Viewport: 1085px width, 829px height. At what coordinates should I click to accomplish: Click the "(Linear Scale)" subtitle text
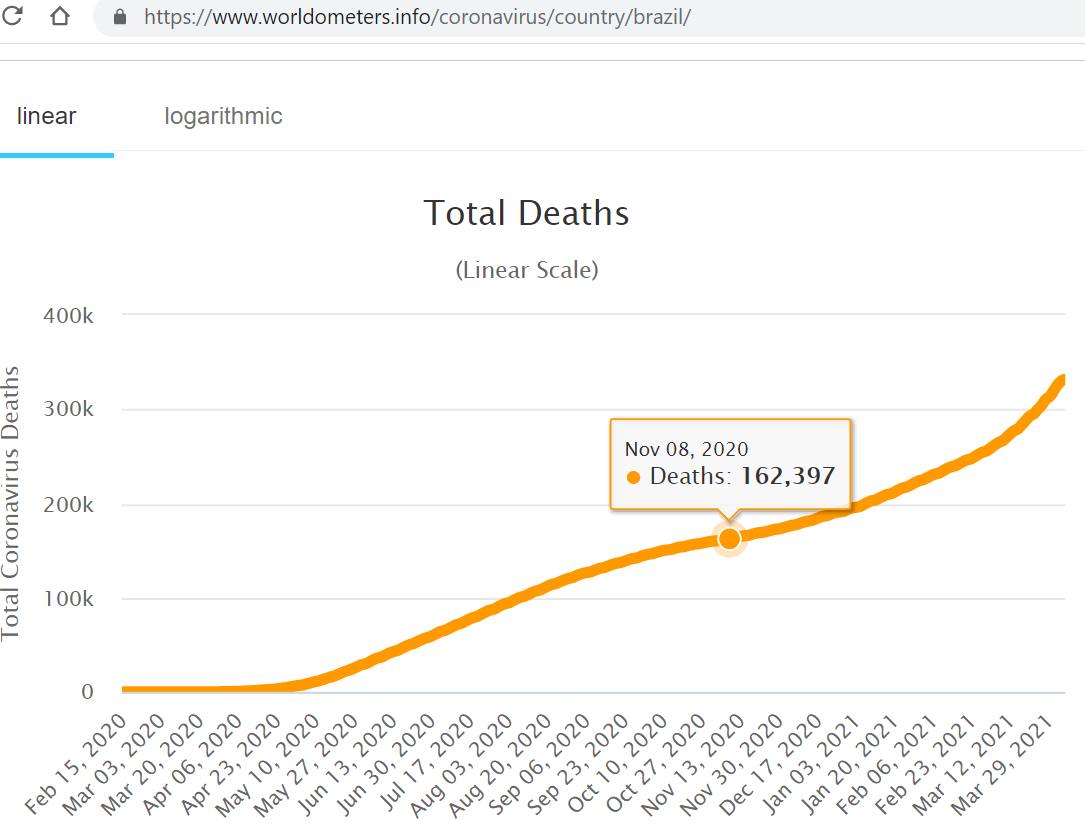(x=527, y=270)
